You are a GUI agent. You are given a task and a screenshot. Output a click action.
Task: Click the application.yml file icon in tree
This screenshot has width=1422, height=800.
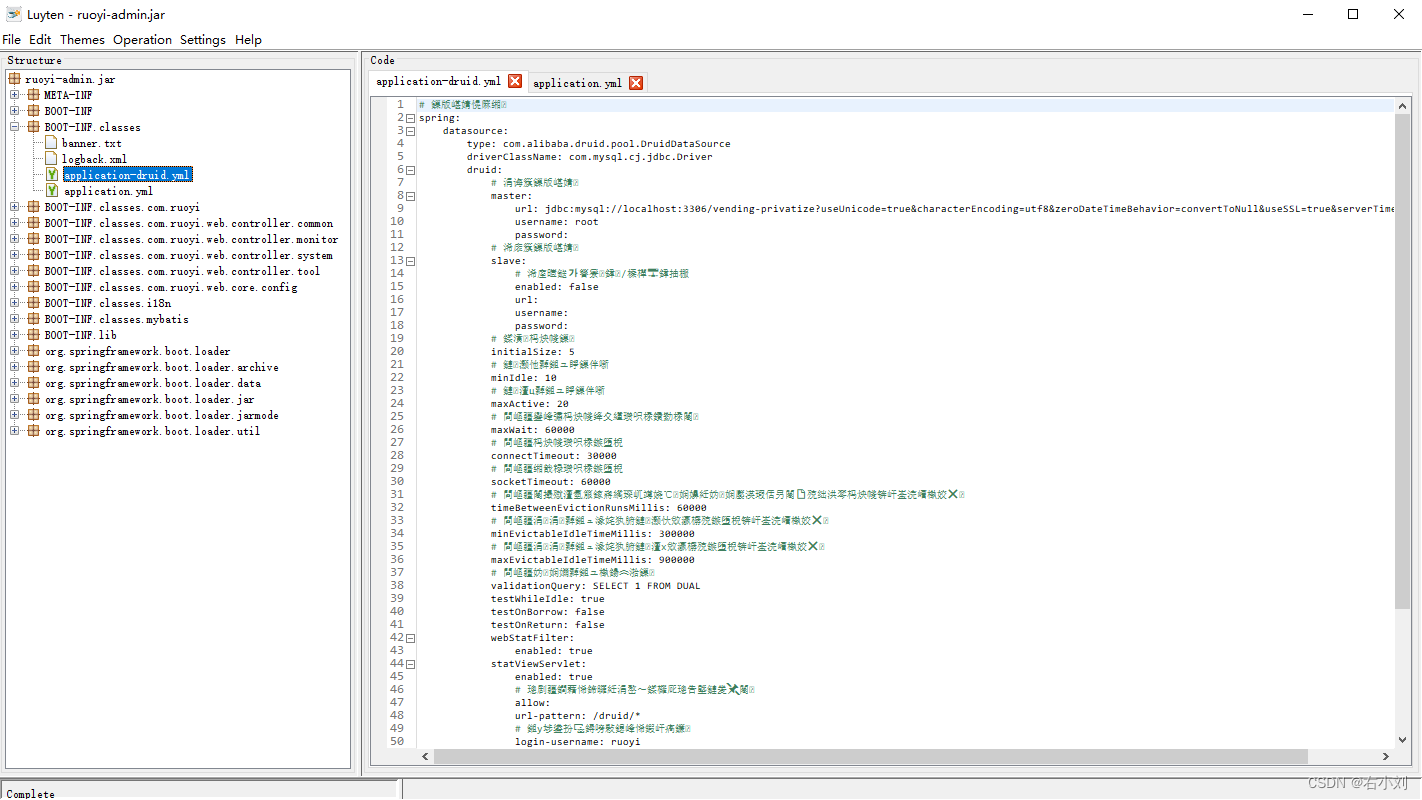coord(52,191)
